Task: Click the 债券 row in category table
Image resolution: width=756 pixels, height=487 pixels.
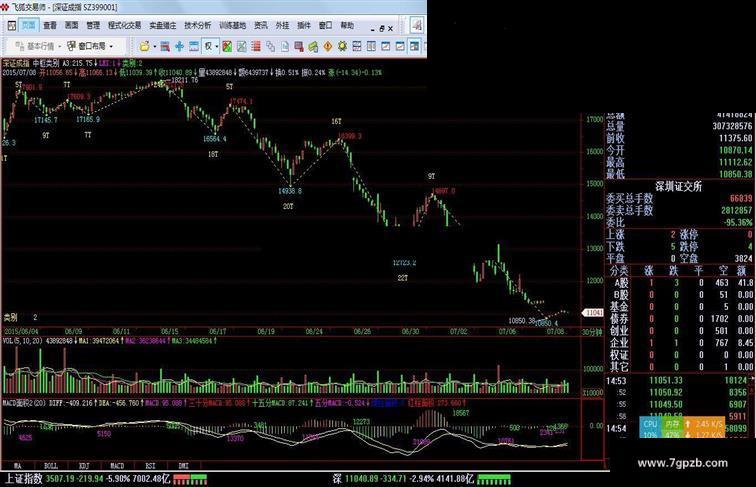Action: click(680, 319)
